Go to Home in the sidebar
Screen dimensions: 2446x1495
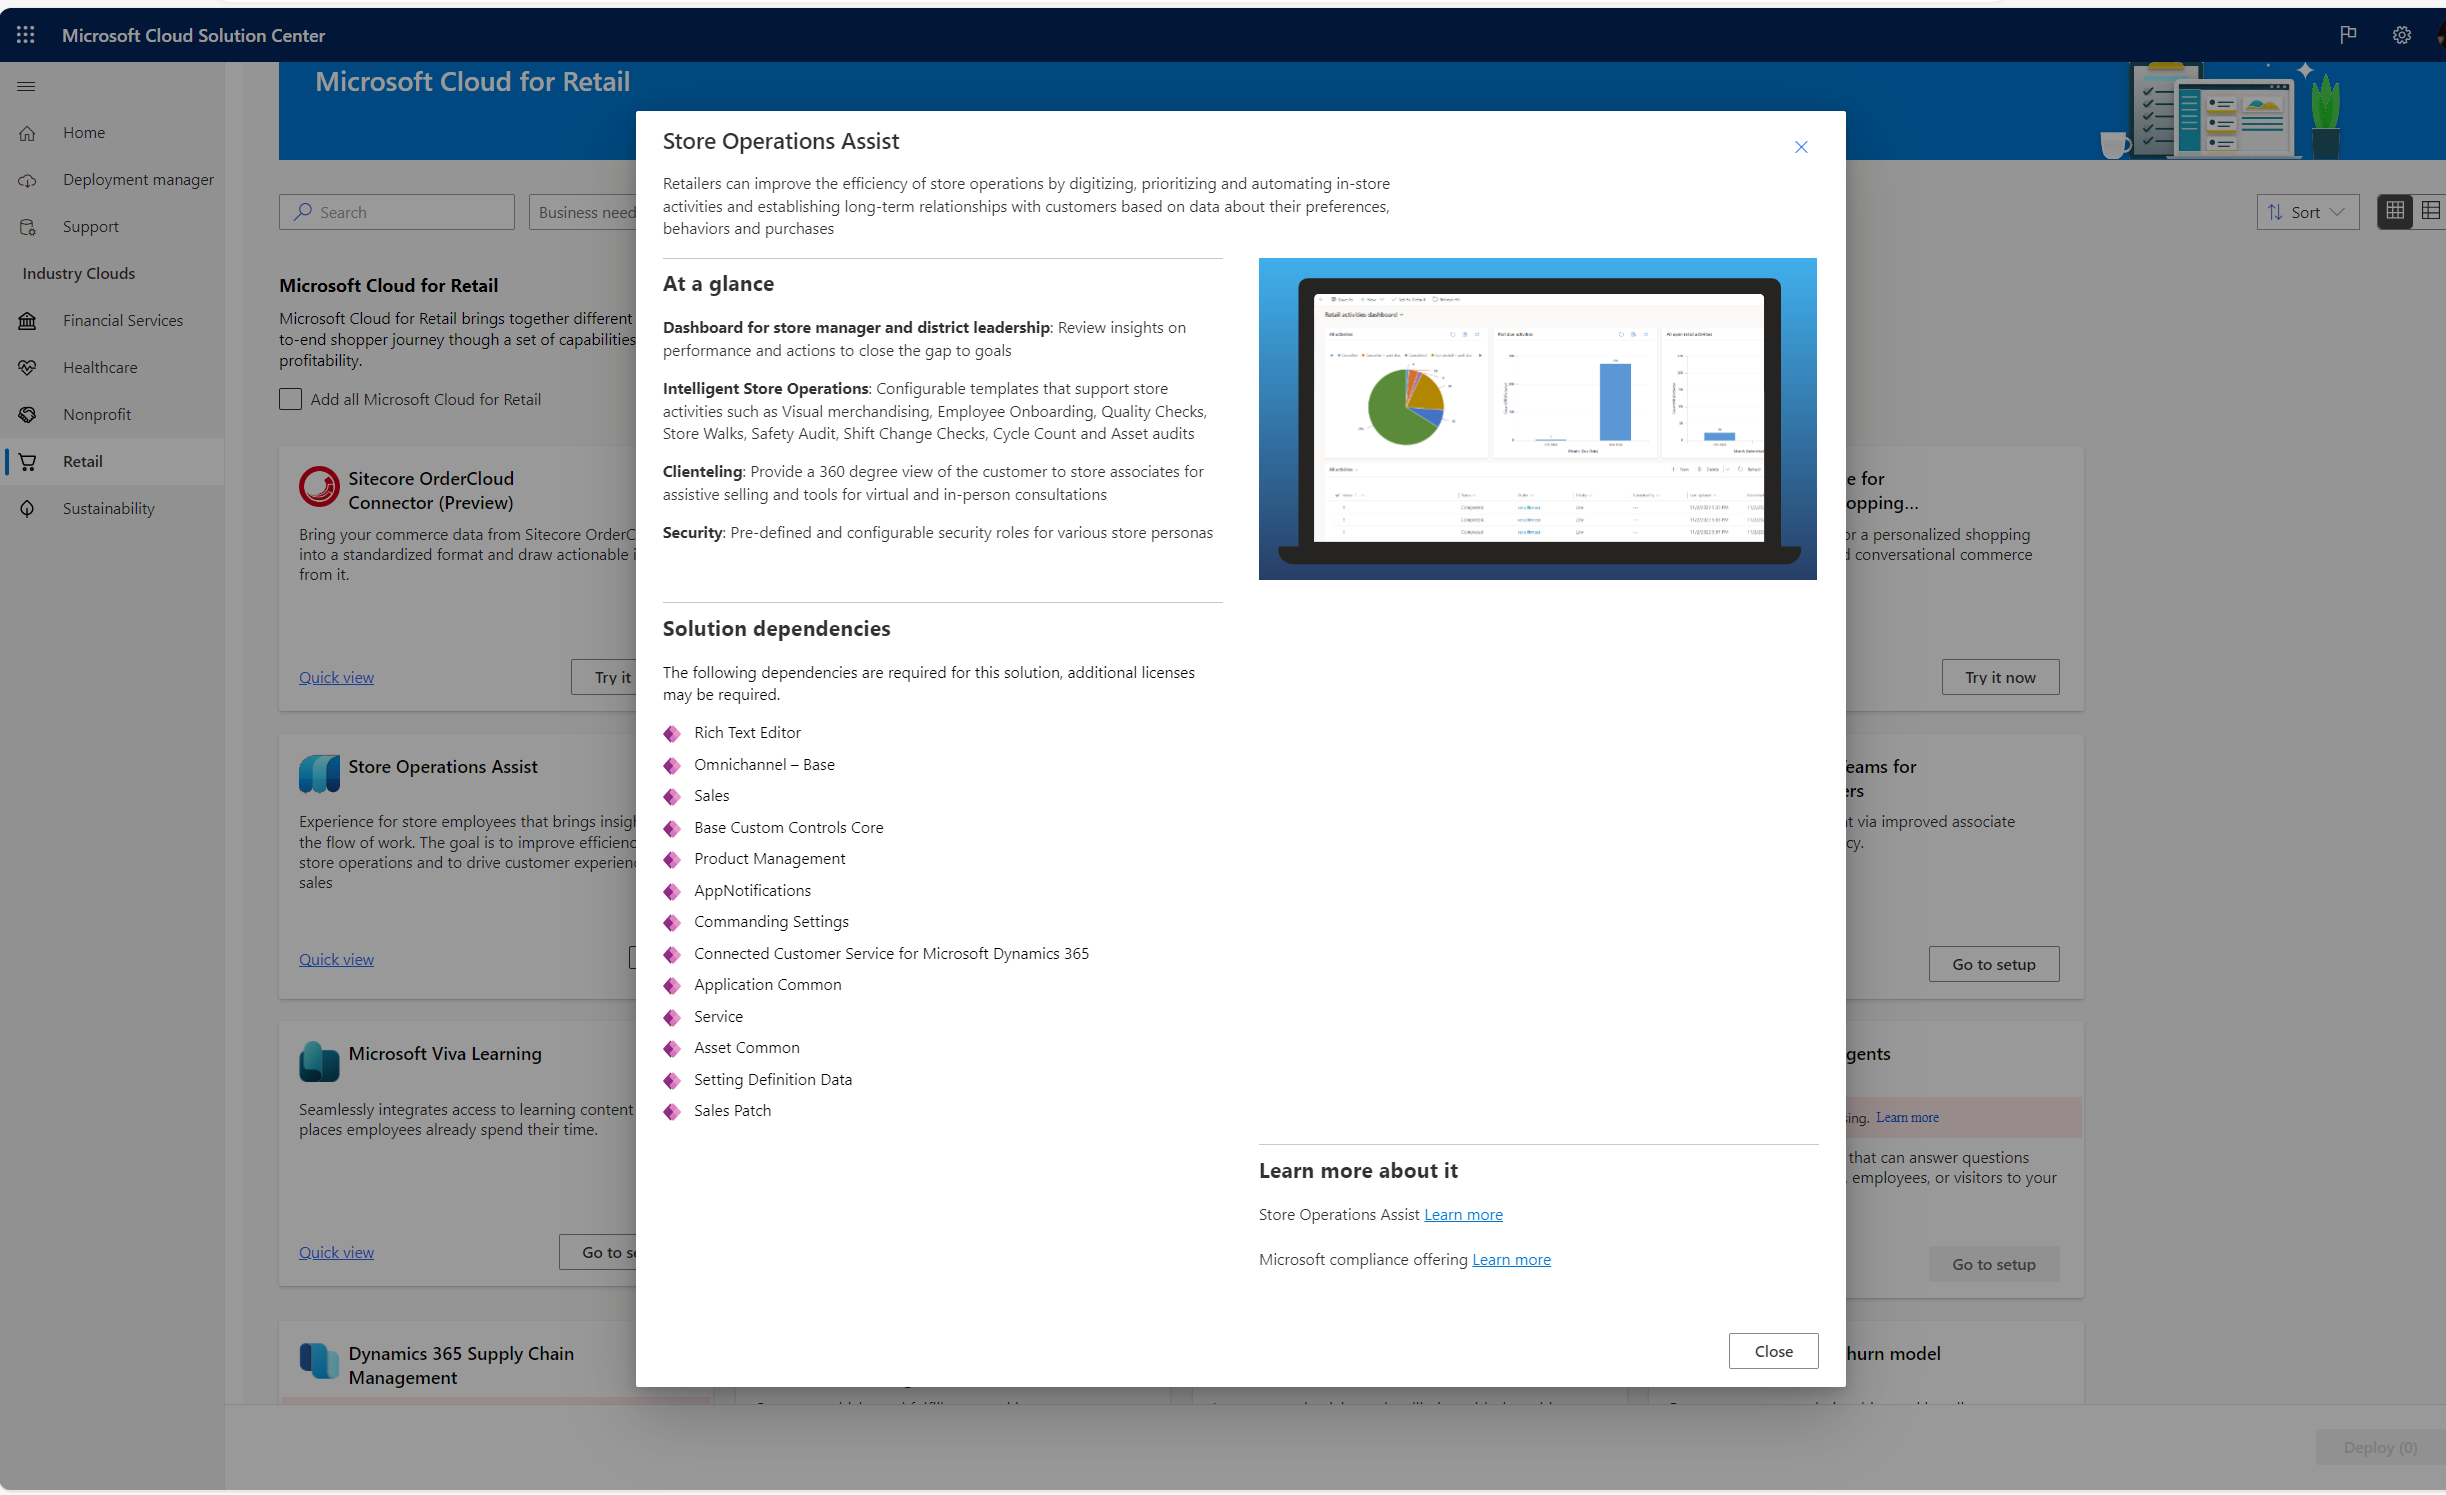(84, 133)
